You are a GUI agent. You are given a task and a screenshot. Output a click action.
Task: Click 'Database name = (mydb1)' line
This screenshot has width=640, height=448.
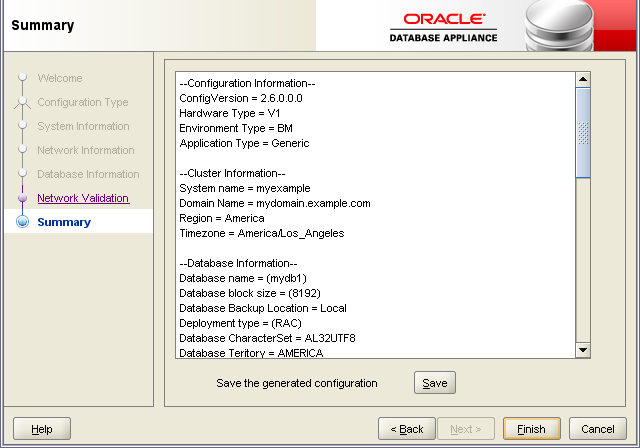coord(243,278)
